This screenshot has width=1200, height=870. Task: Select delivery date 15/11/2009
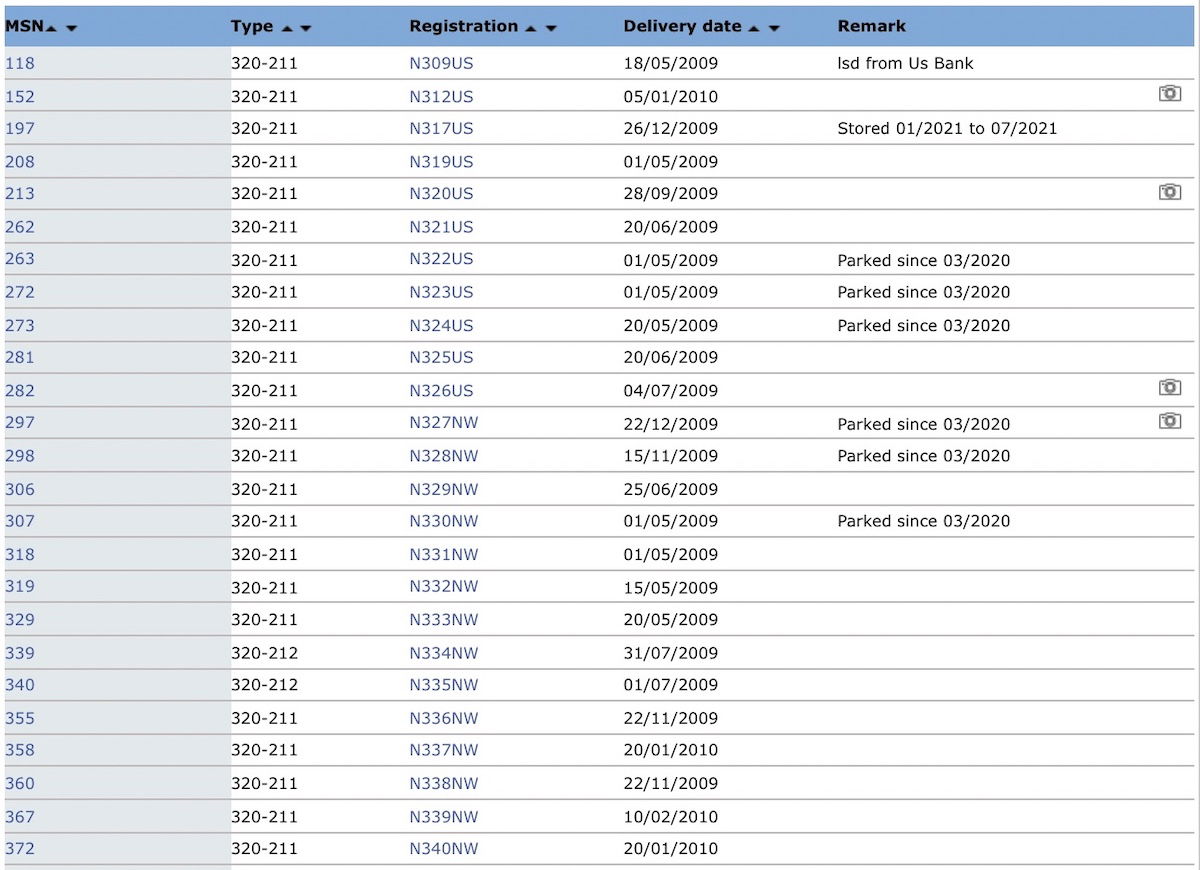[670, 455]
